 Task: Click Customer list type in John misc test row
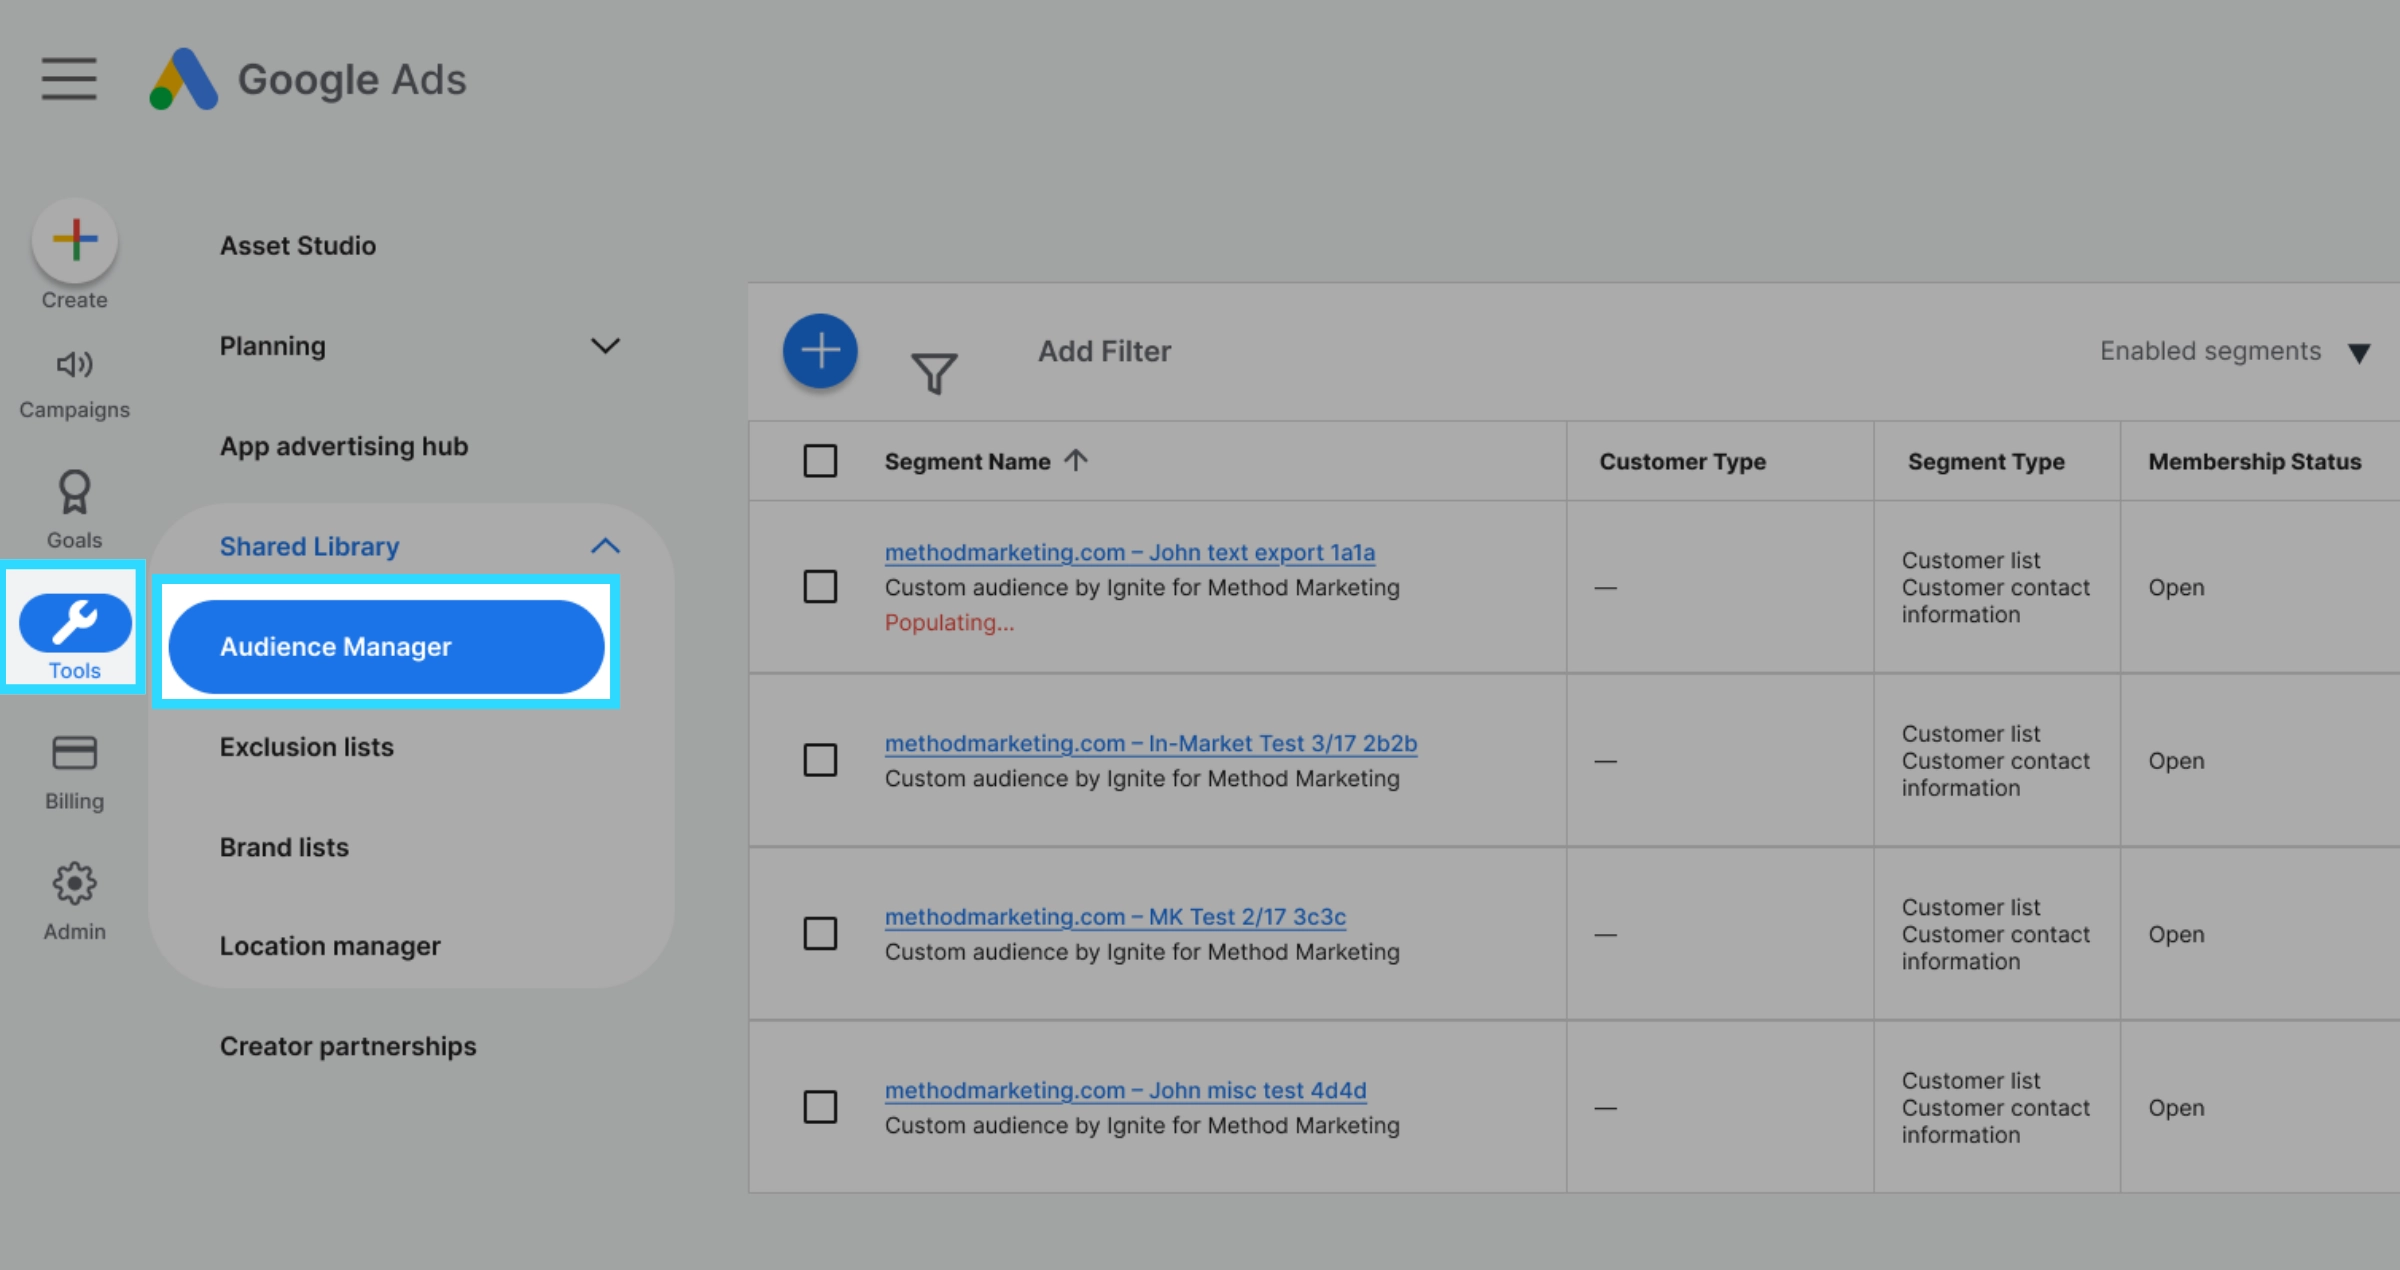[x=1970, y=1080]
